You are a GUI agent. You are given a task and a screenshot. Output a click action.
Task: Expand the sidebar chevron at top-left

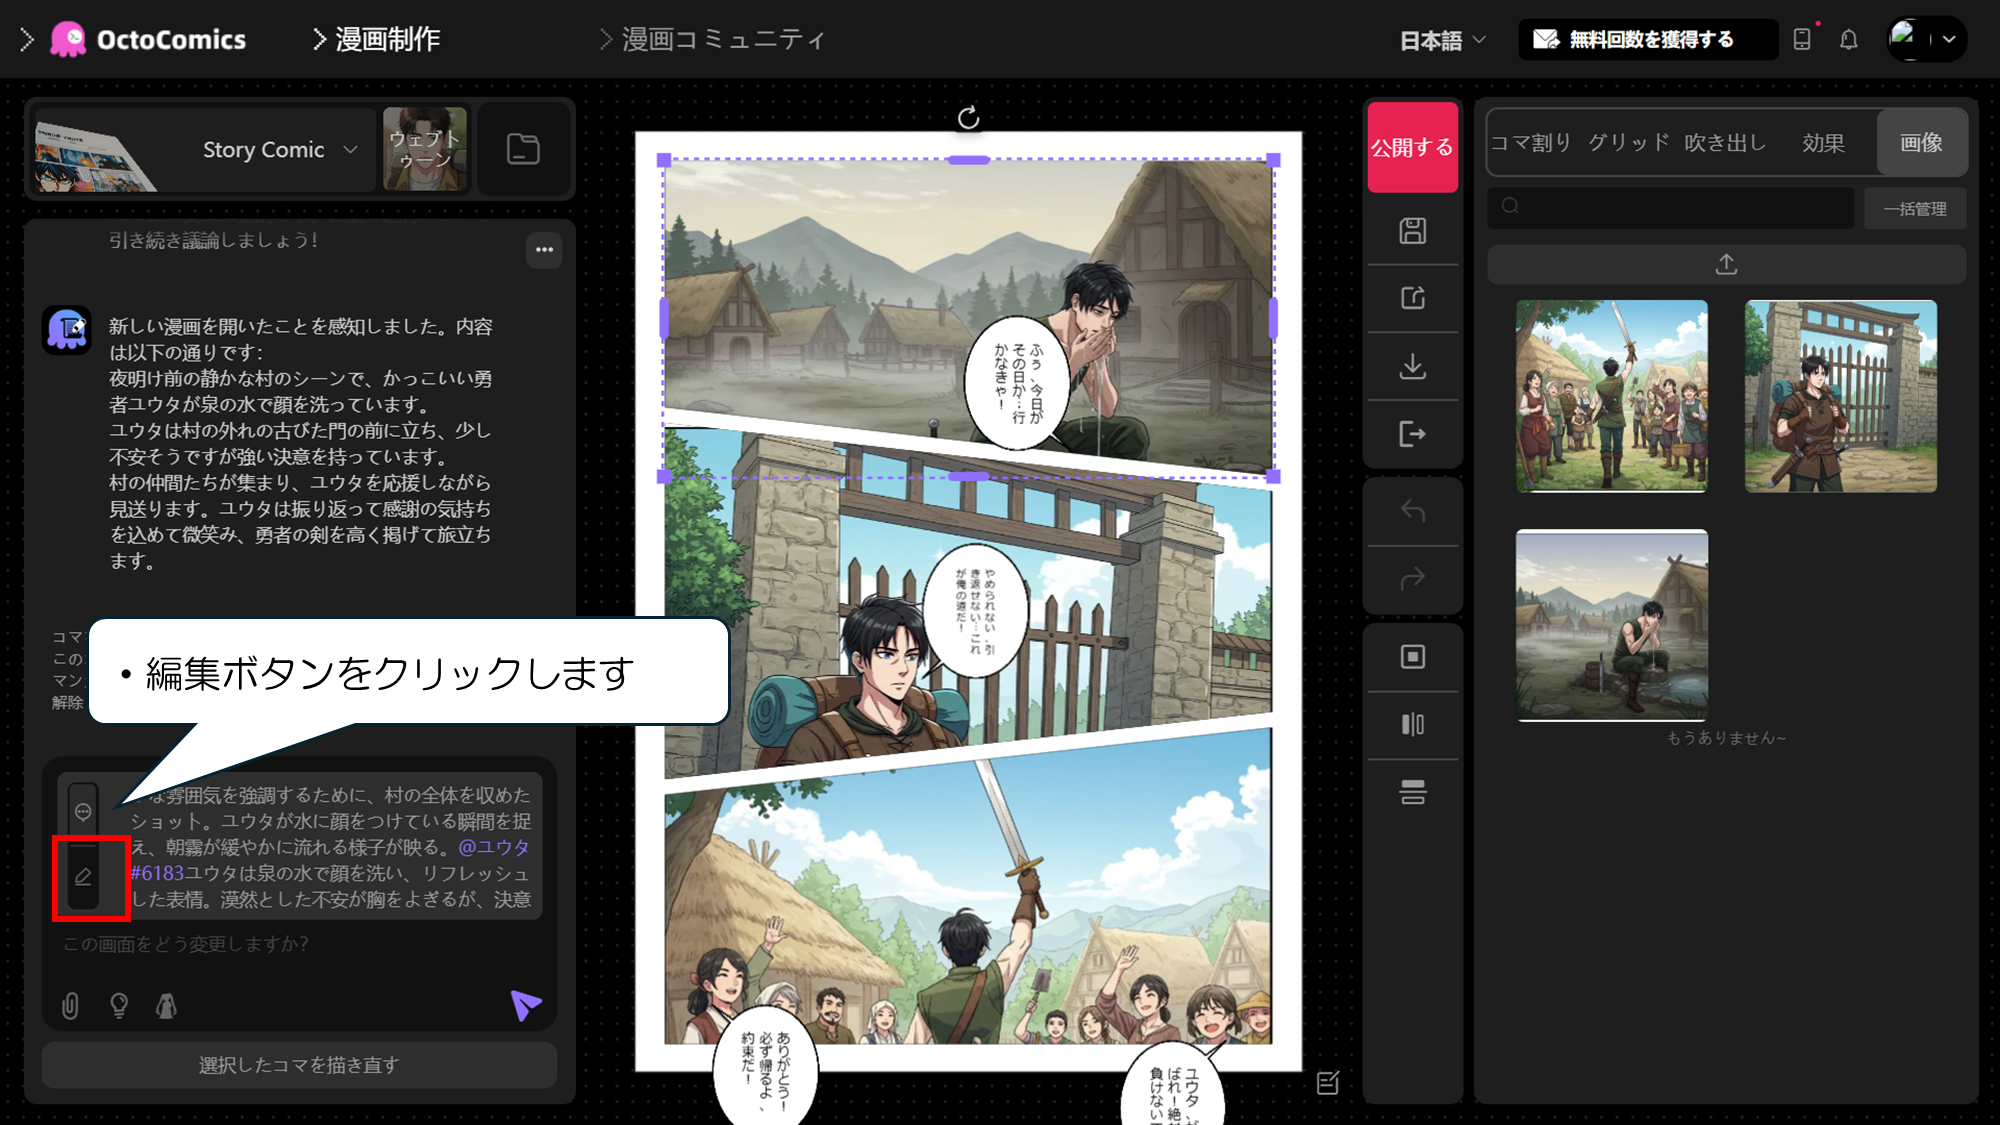tap(27, 40)
